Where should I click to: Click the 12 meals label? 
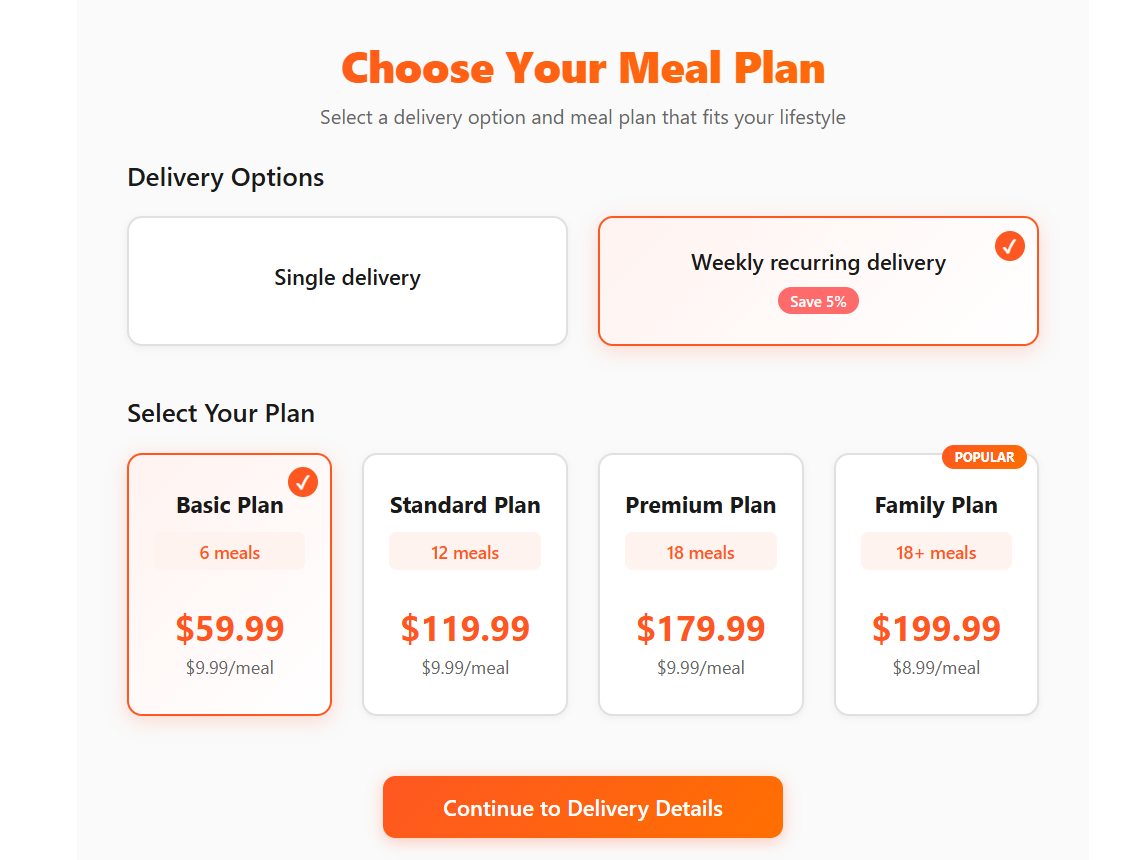465,553
